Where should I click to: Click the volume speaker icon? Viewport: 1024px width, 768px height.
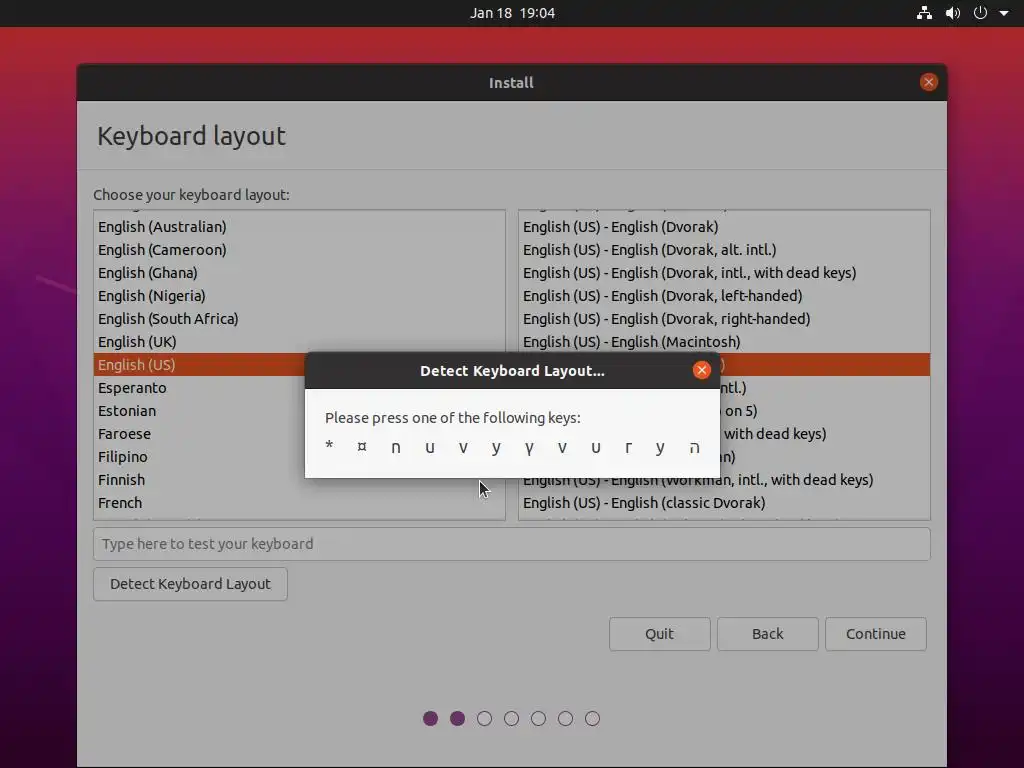pyautogui.click(x=953, y=13)
